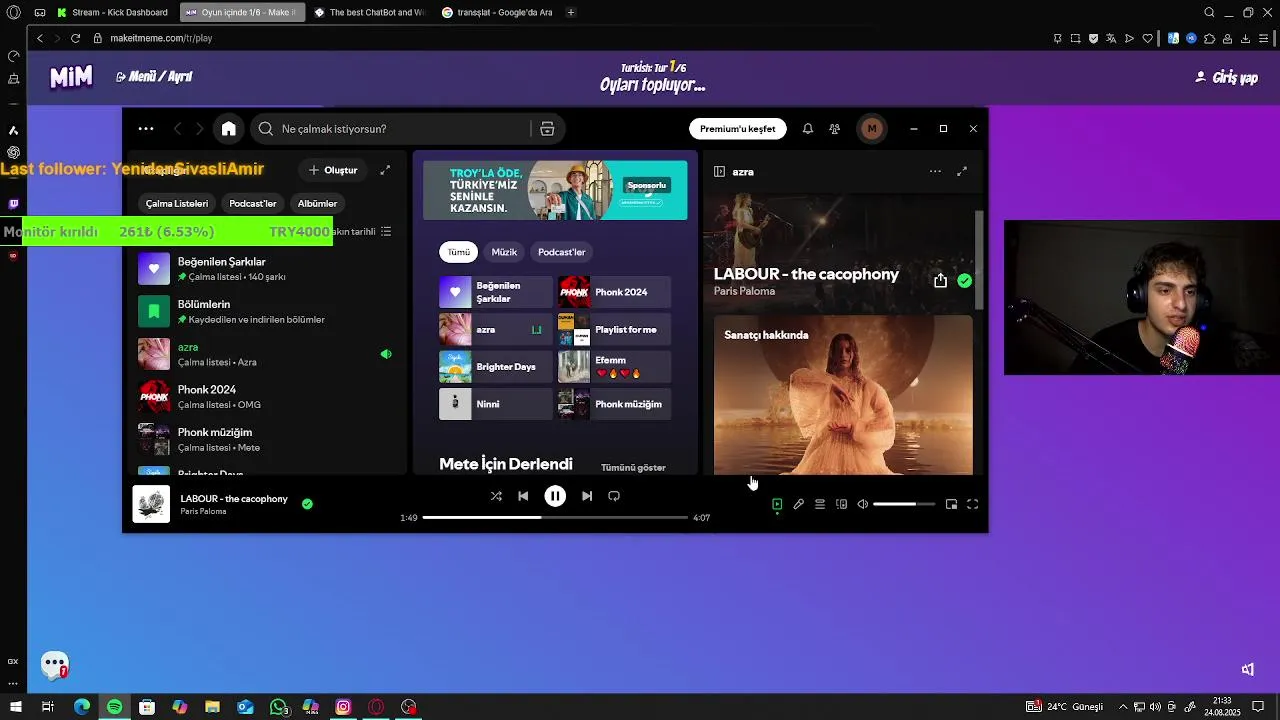1280x720 pixels.
Task: Mute Spotify with the speaker icon
Action: [x=863, y=504]
